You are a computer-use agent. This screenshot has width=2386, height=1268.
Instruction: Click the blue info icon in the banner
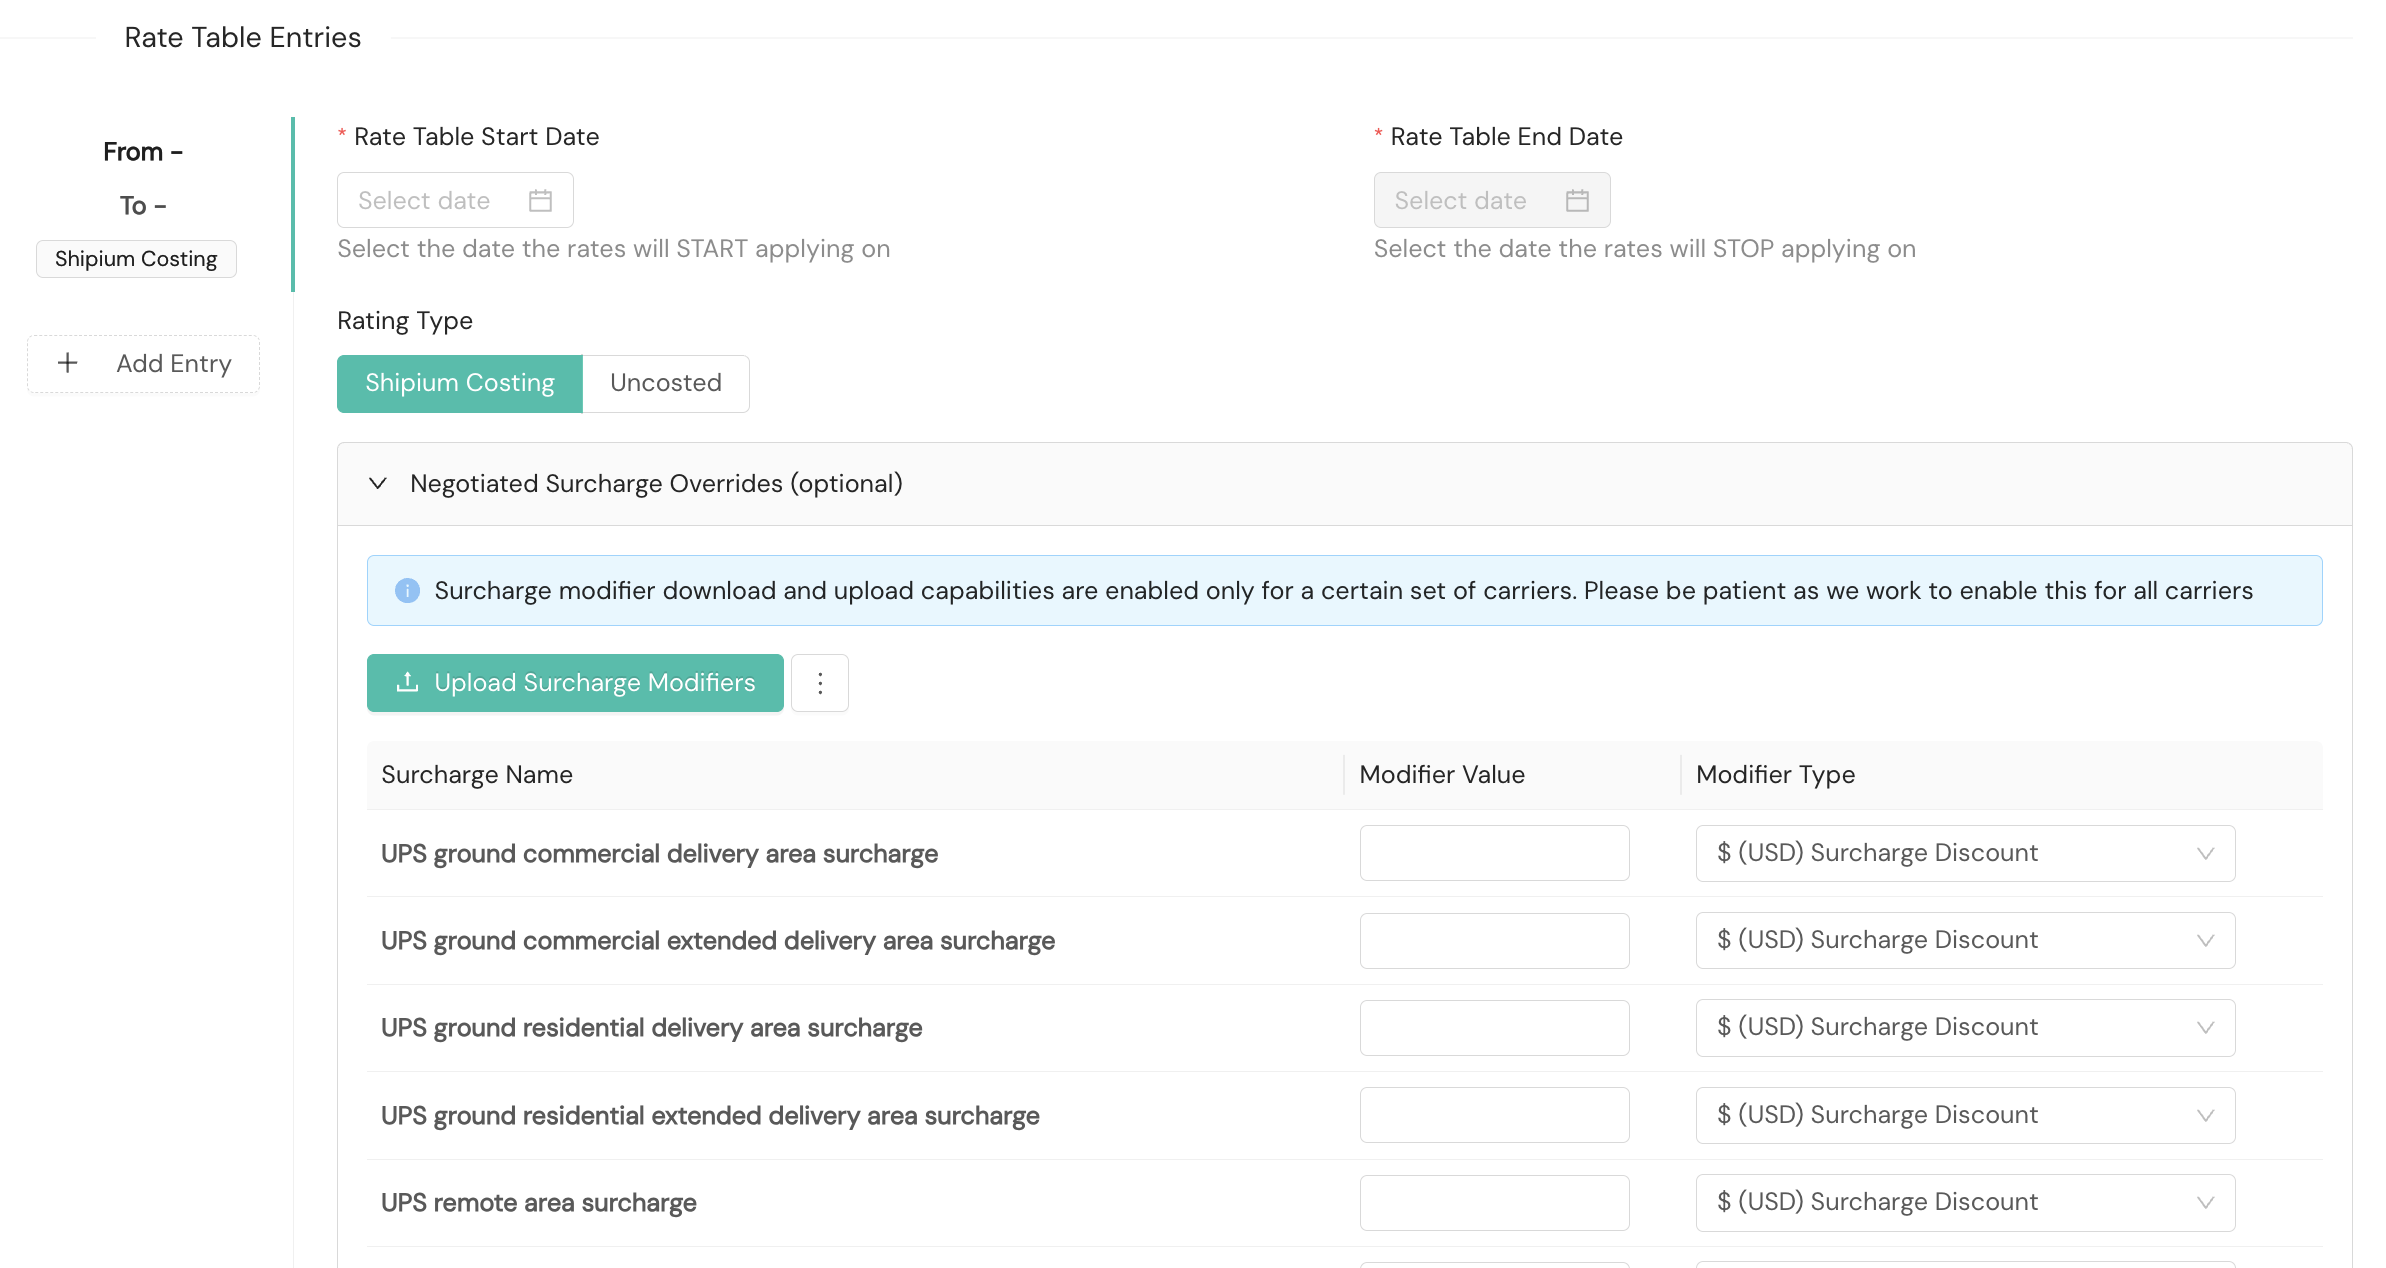407,591
